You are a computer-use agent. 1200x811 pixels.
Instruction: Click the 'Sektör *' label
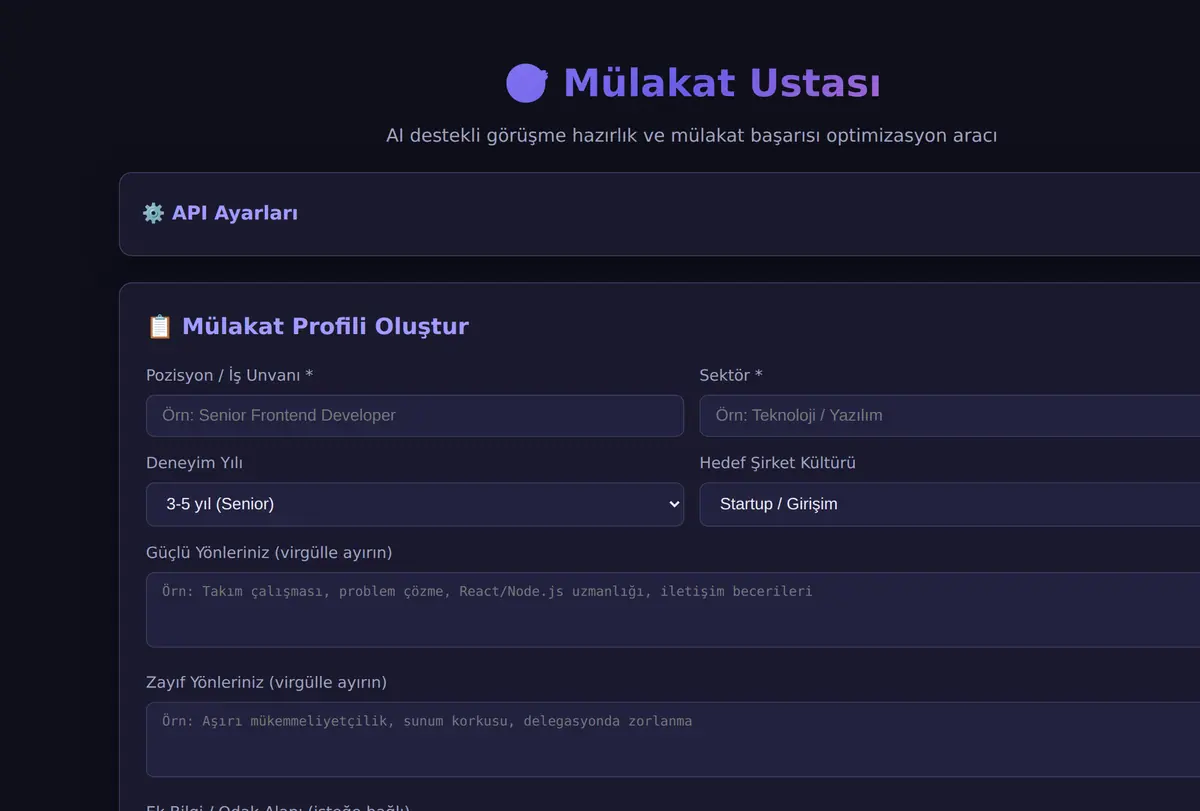[731, 375]
